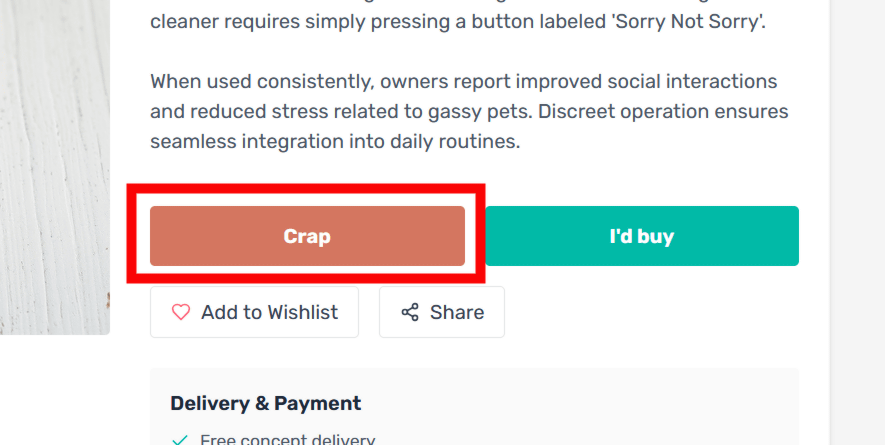Select the "Add to Wishlist" label text
This screenshot has height=445, width=885.
pos(269,312)
